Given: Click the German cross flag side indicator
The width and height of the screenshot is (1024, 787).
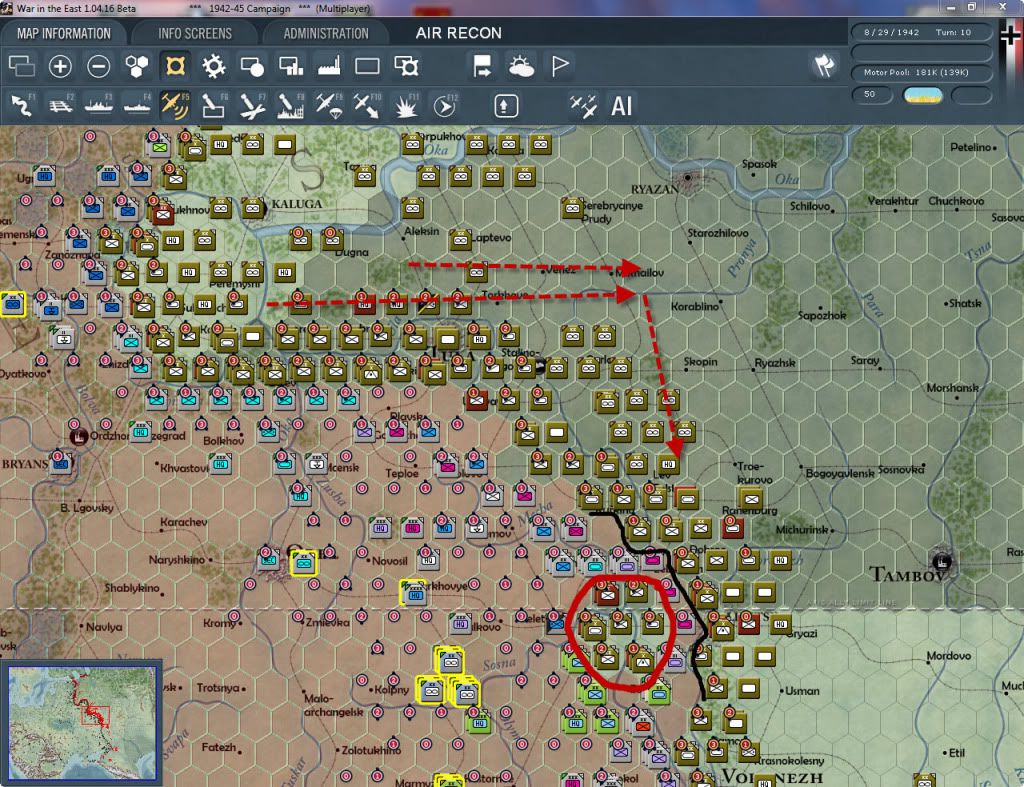Looking at the screenshot, I should [1010, 36].
